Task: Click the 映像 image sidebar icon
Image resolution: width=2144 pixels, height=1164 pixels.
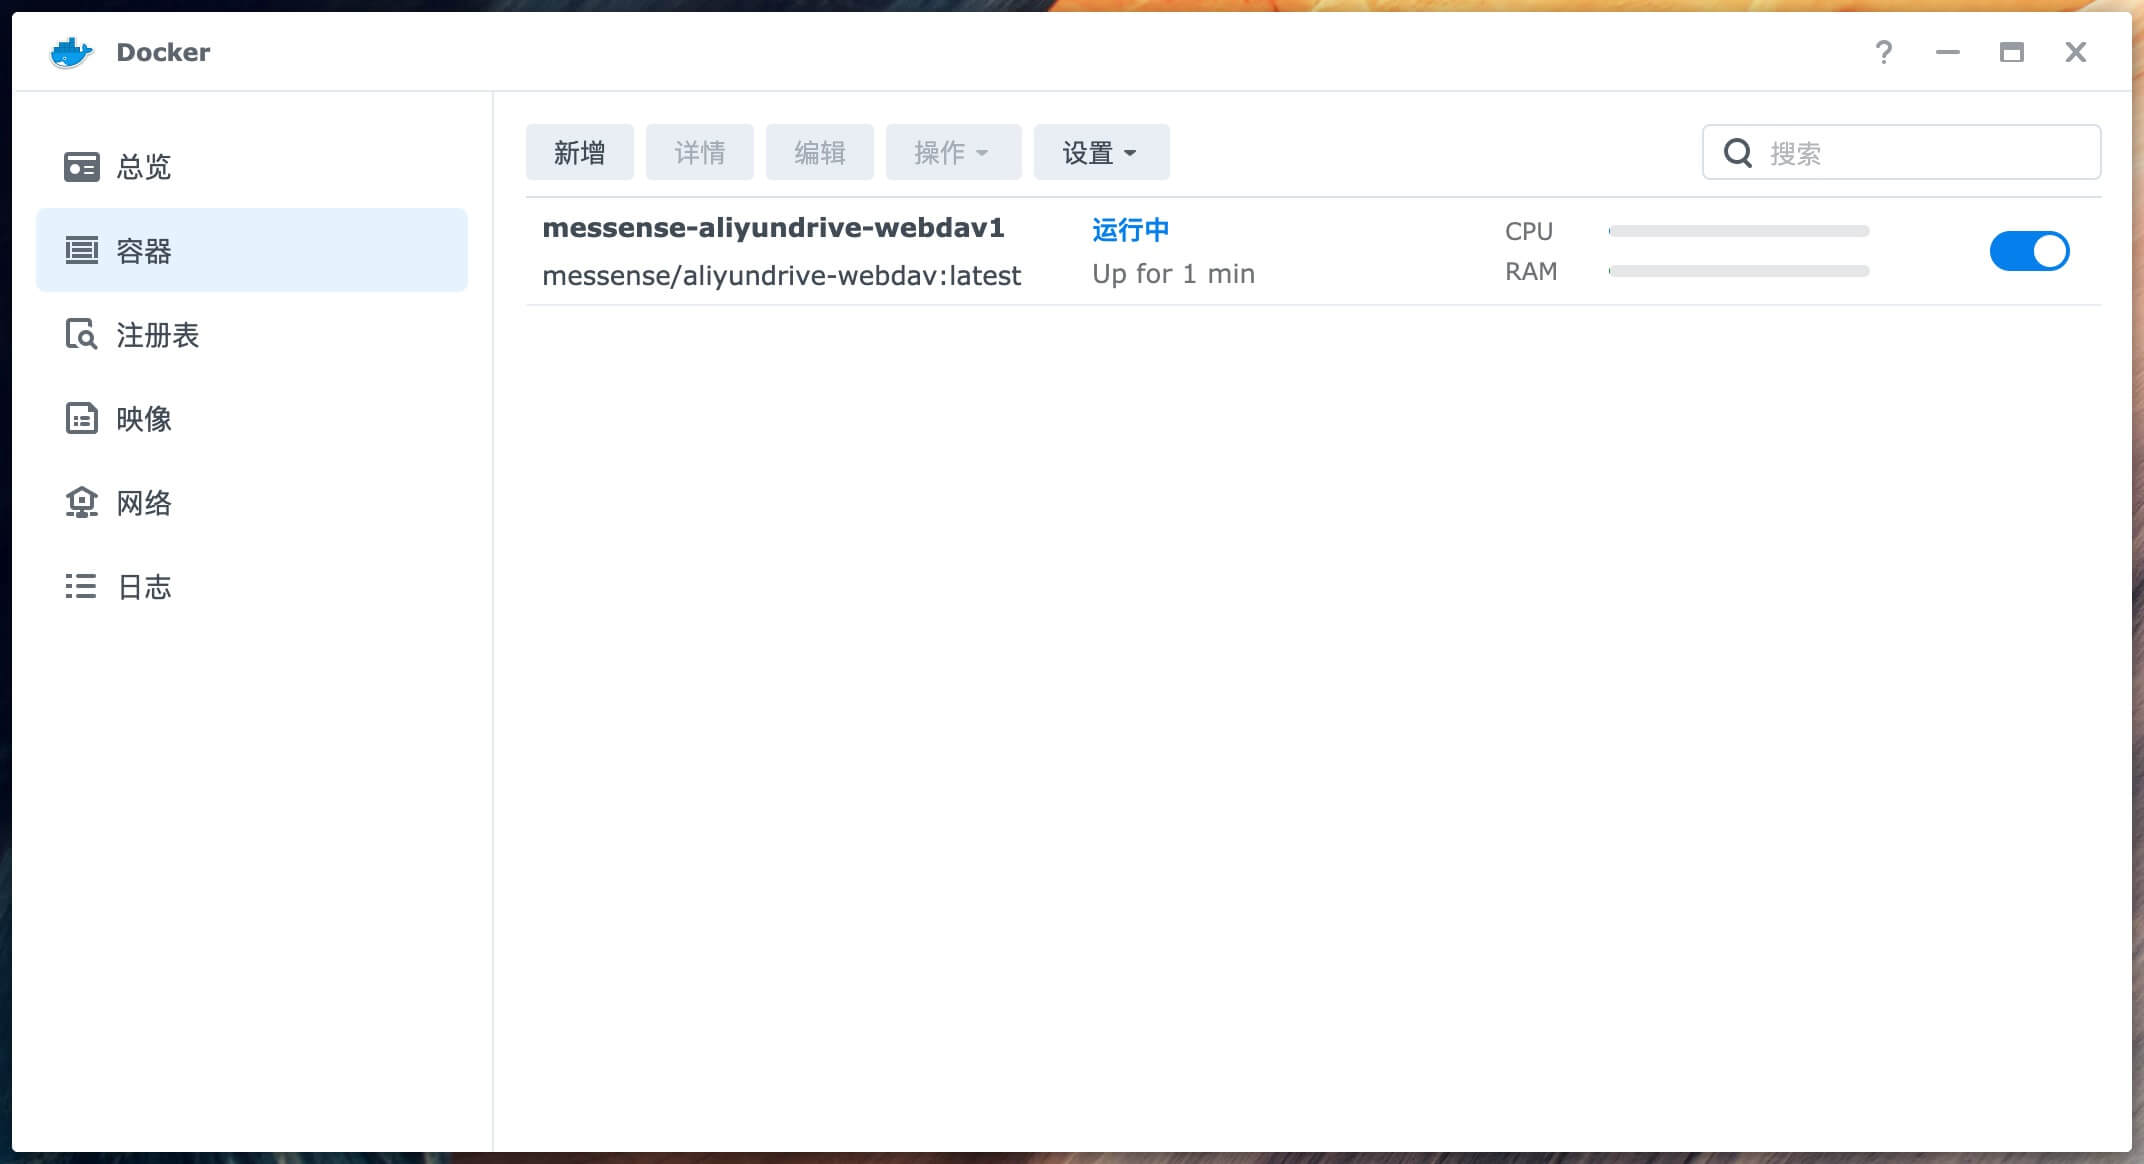Action: pyautogui.click(x=81, y=419)
